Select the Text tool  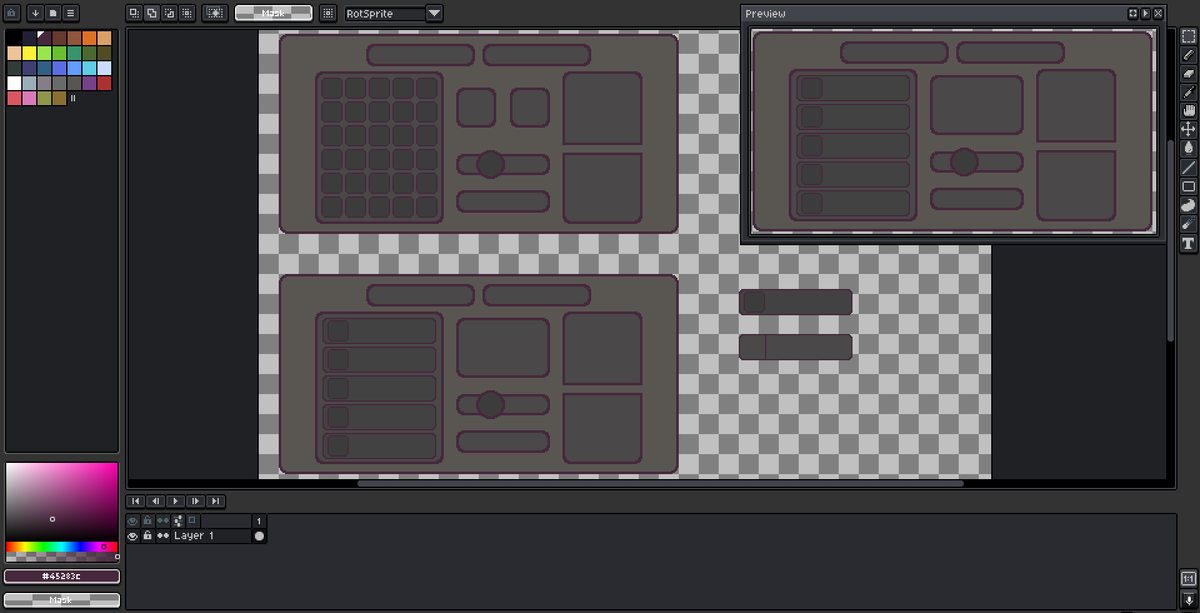click(x=1188, y=243)
